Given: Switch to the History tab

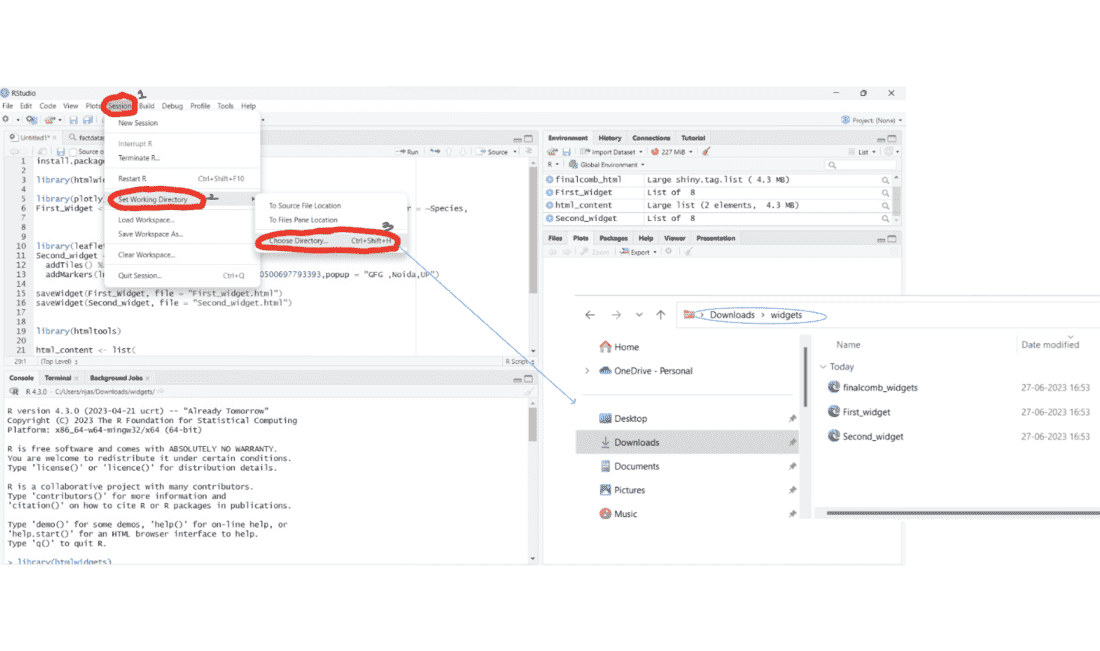Looking at the screenshot, I should [x=610, y=138].
